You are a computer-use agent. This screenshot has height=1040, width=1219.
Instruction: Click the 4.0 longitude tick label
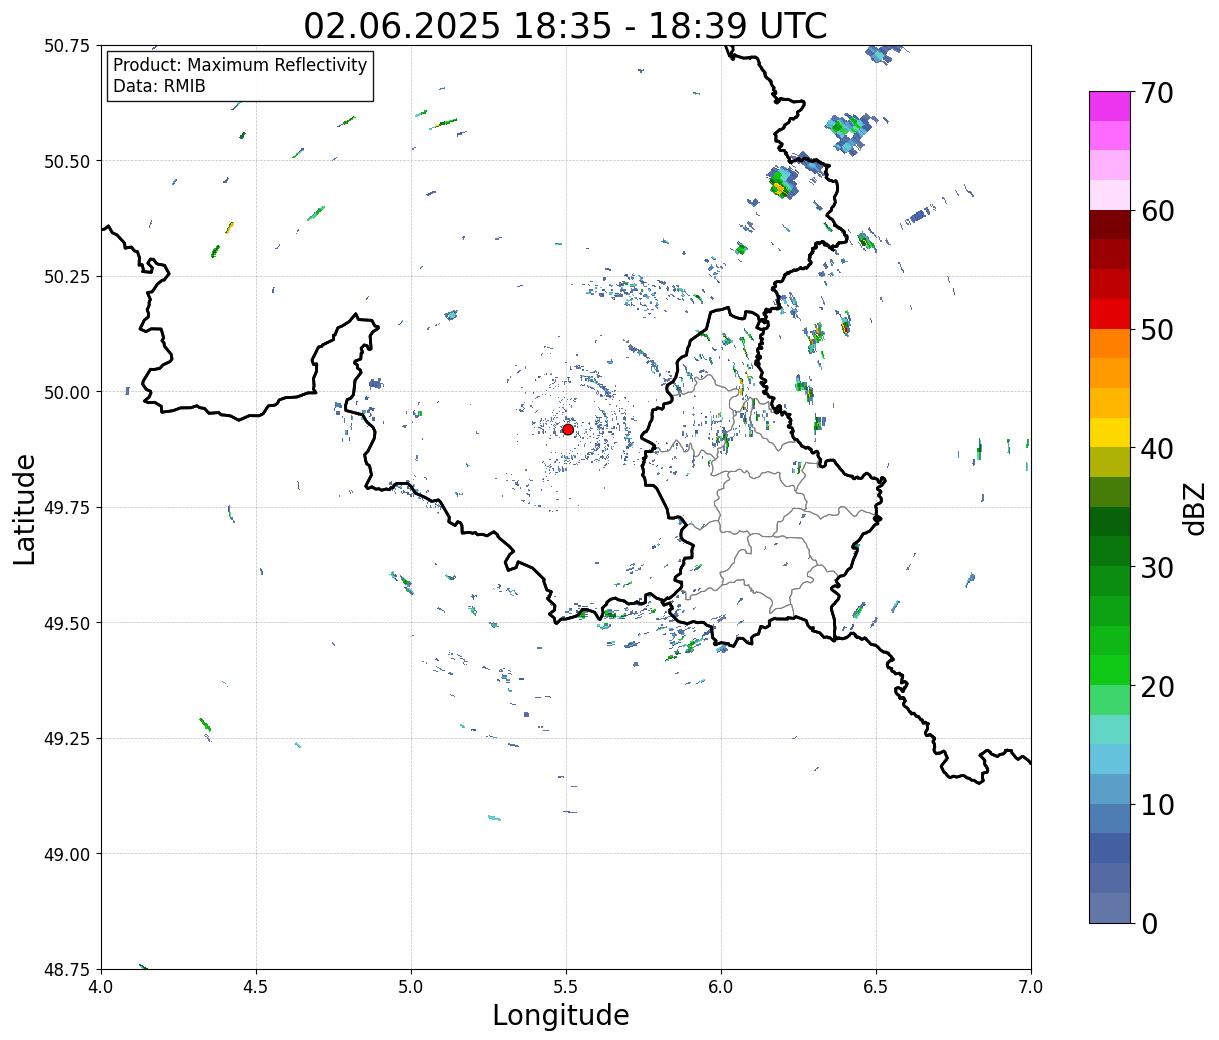pyautogui.click(x=101, y=986)
